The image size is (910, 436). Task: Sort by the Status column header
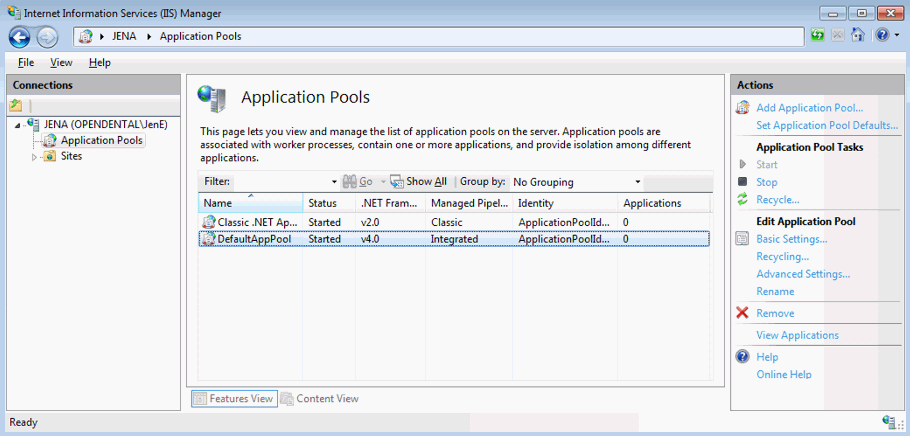(329, 203)
